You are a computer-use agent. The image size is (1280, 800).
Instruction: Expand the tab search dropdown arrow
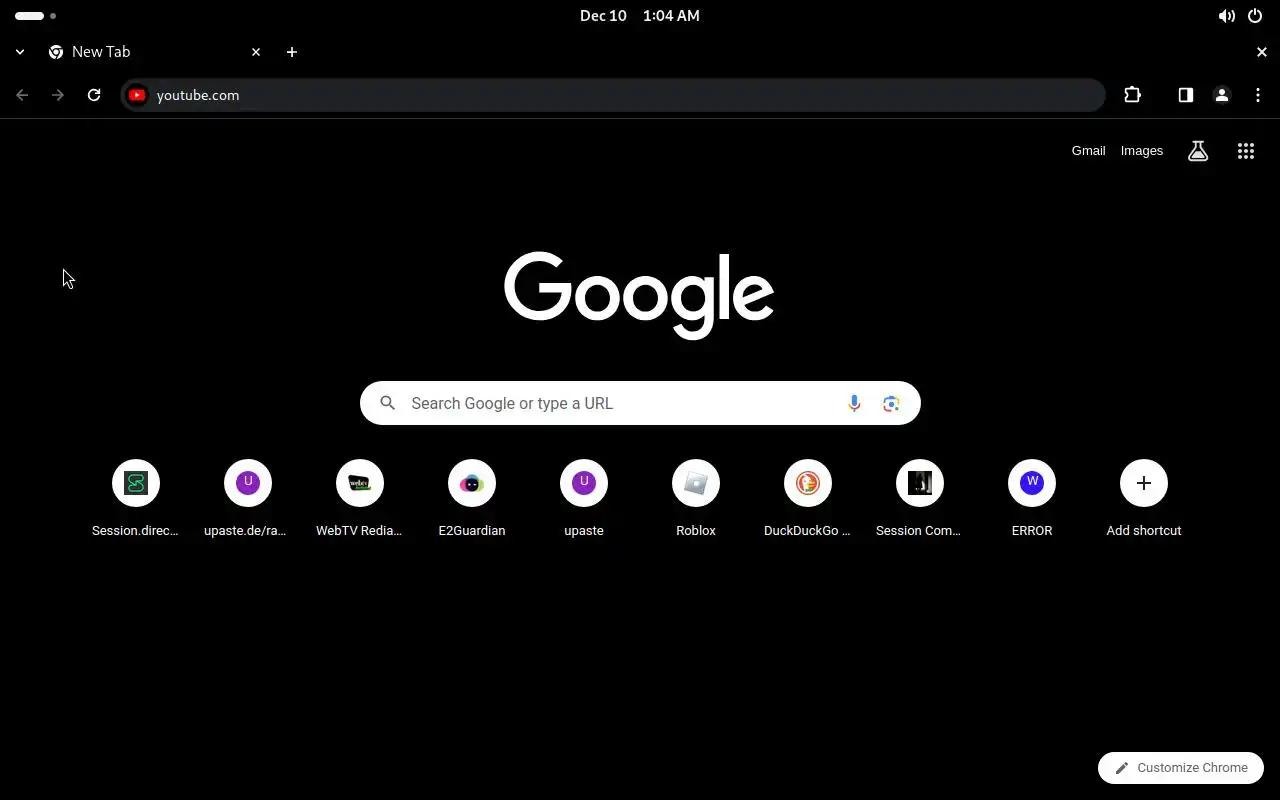pyautogui.click(x=20, y=52)
